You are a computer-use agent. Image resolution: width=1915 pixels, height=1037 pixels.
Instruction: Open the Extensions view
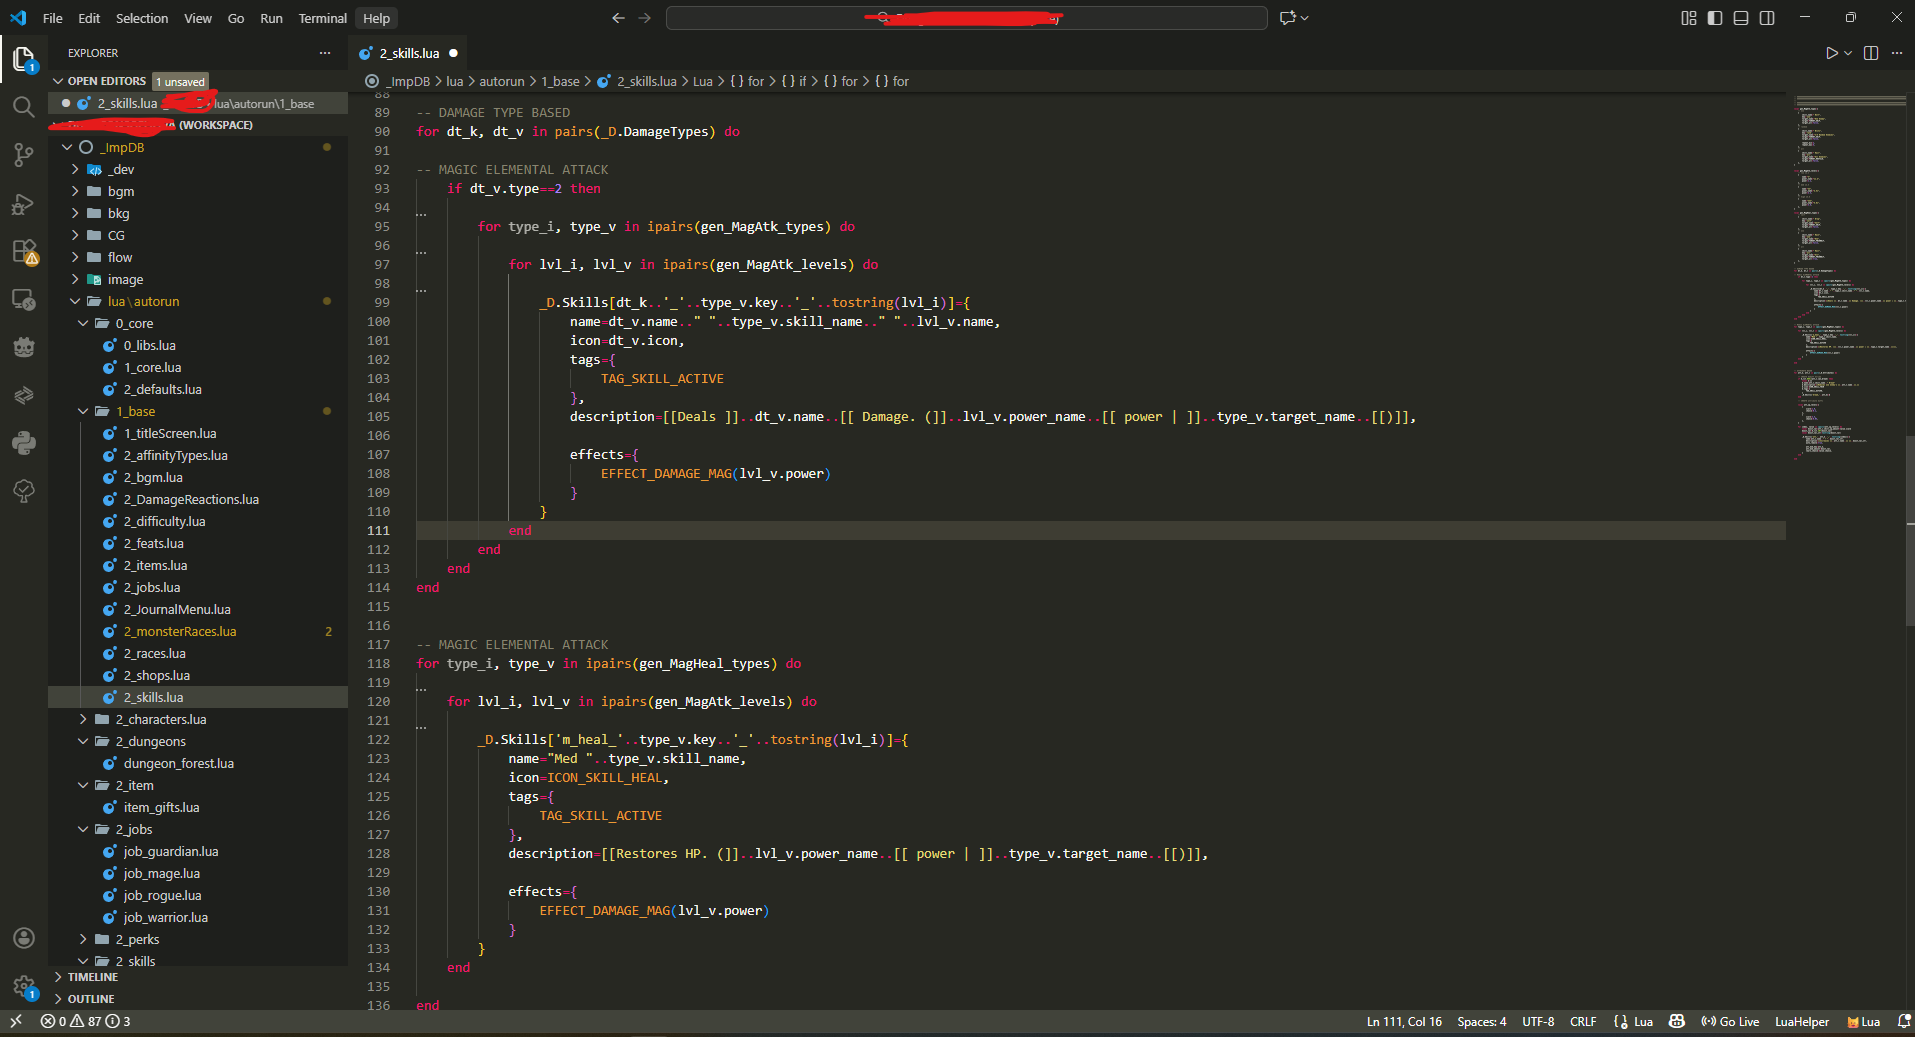point(23,252)
